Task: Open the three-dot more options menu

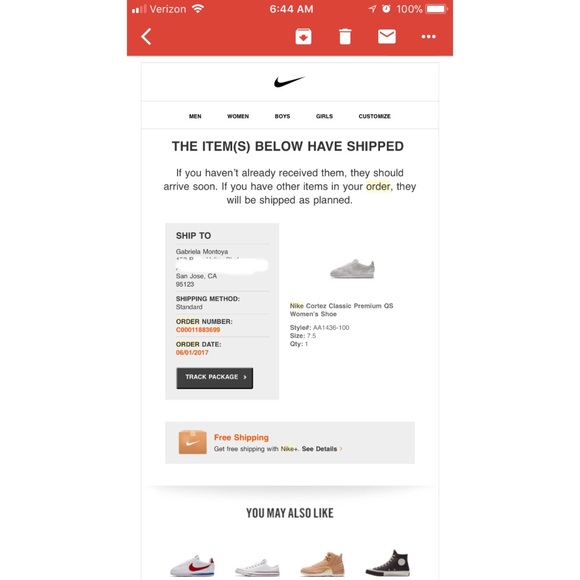Action: coord(428,37)
